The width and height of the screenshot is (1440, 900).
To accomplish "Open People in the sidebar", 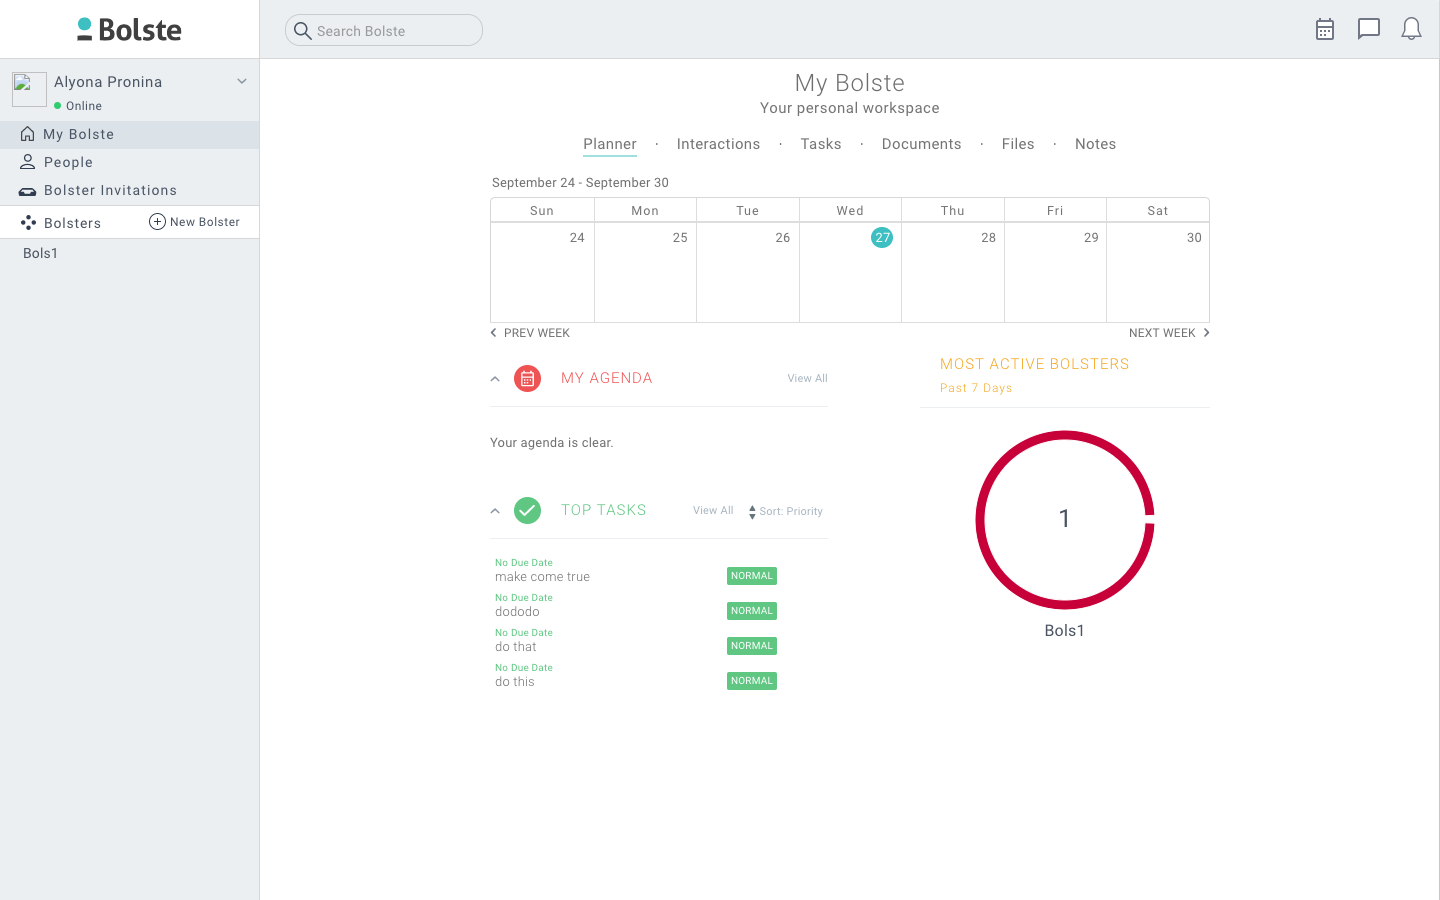I will click(68, 162).
